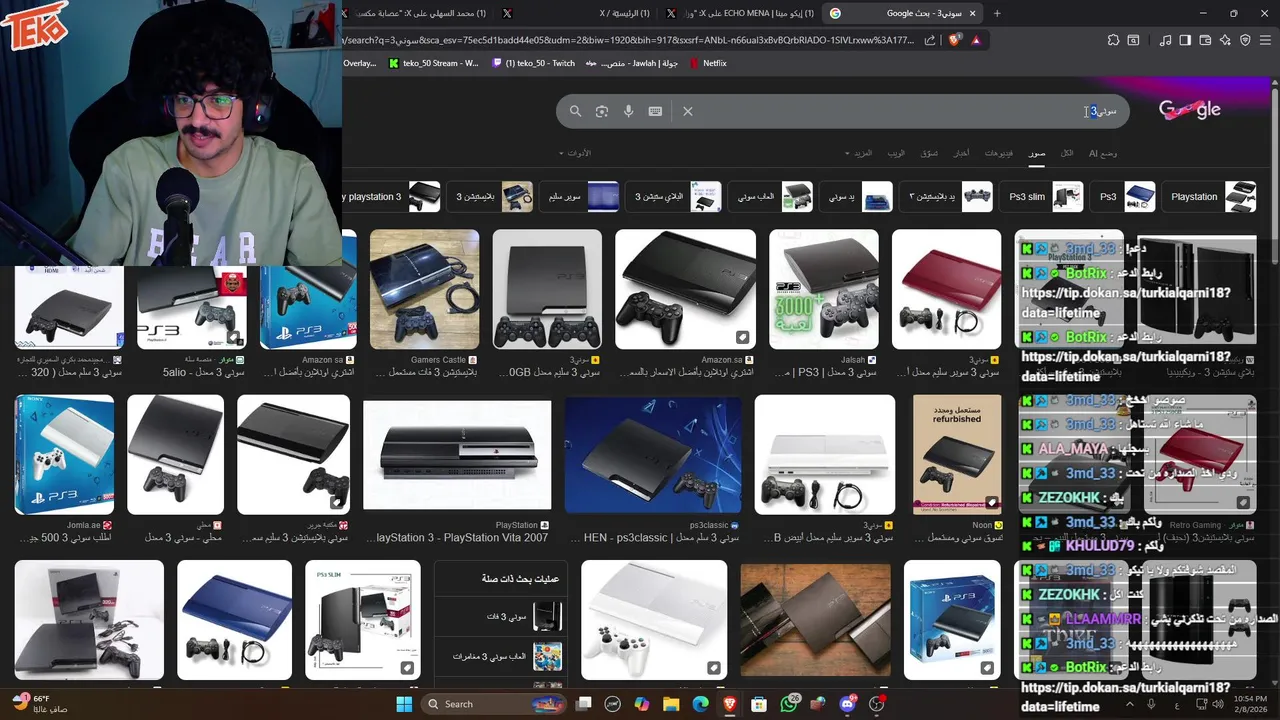
Task: Click related search سوني 3 فات
Action: pyautogui.click(x=500, y=617)
